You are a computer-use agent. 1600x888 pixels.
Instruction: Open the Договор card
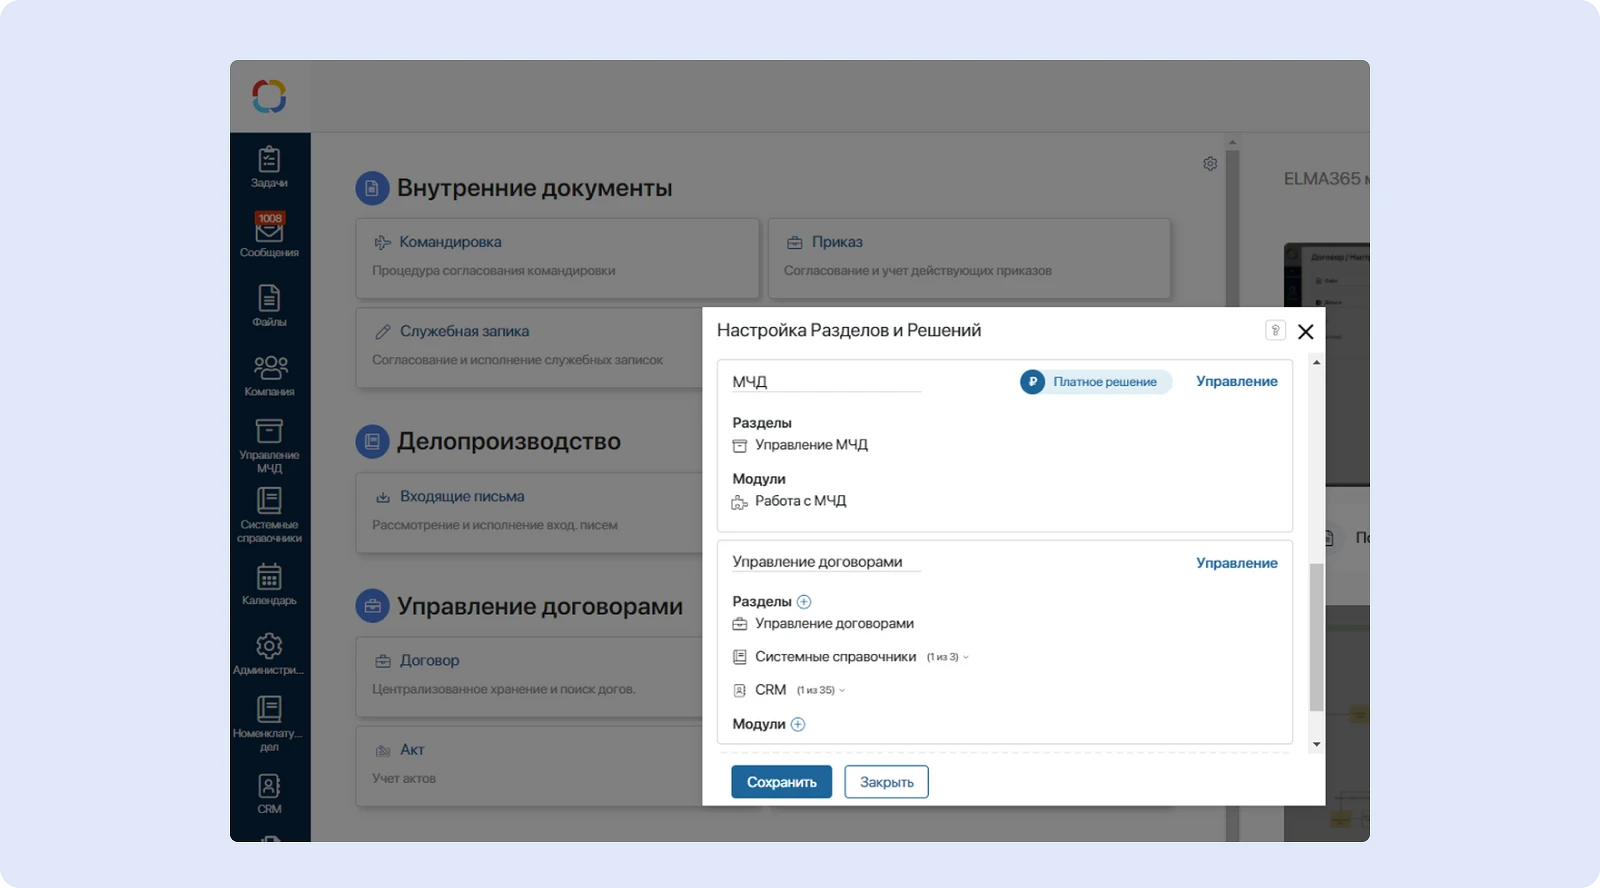tap(529, 676)
